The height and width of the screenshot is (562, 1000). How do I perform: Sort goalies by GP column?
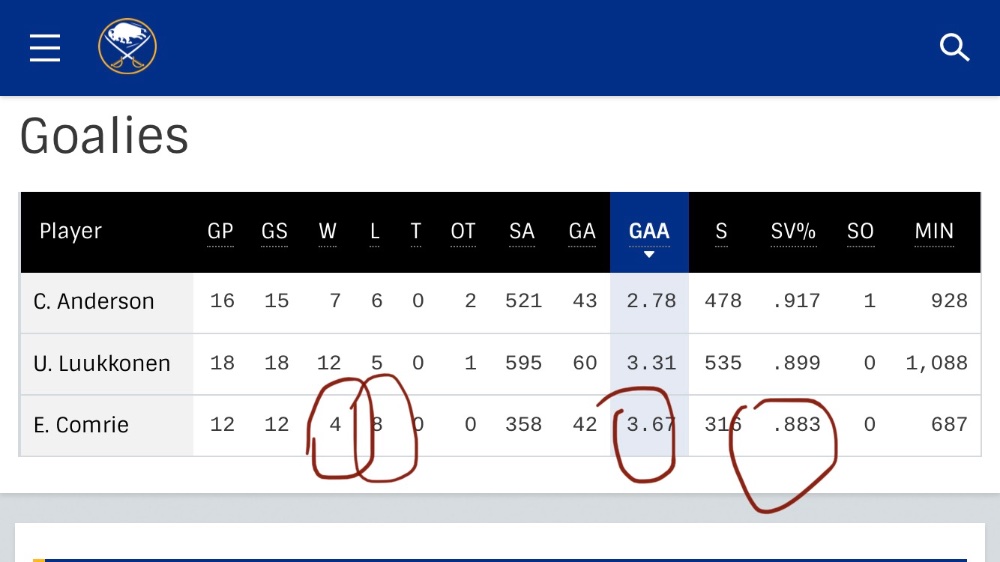[x=221, y=232]
